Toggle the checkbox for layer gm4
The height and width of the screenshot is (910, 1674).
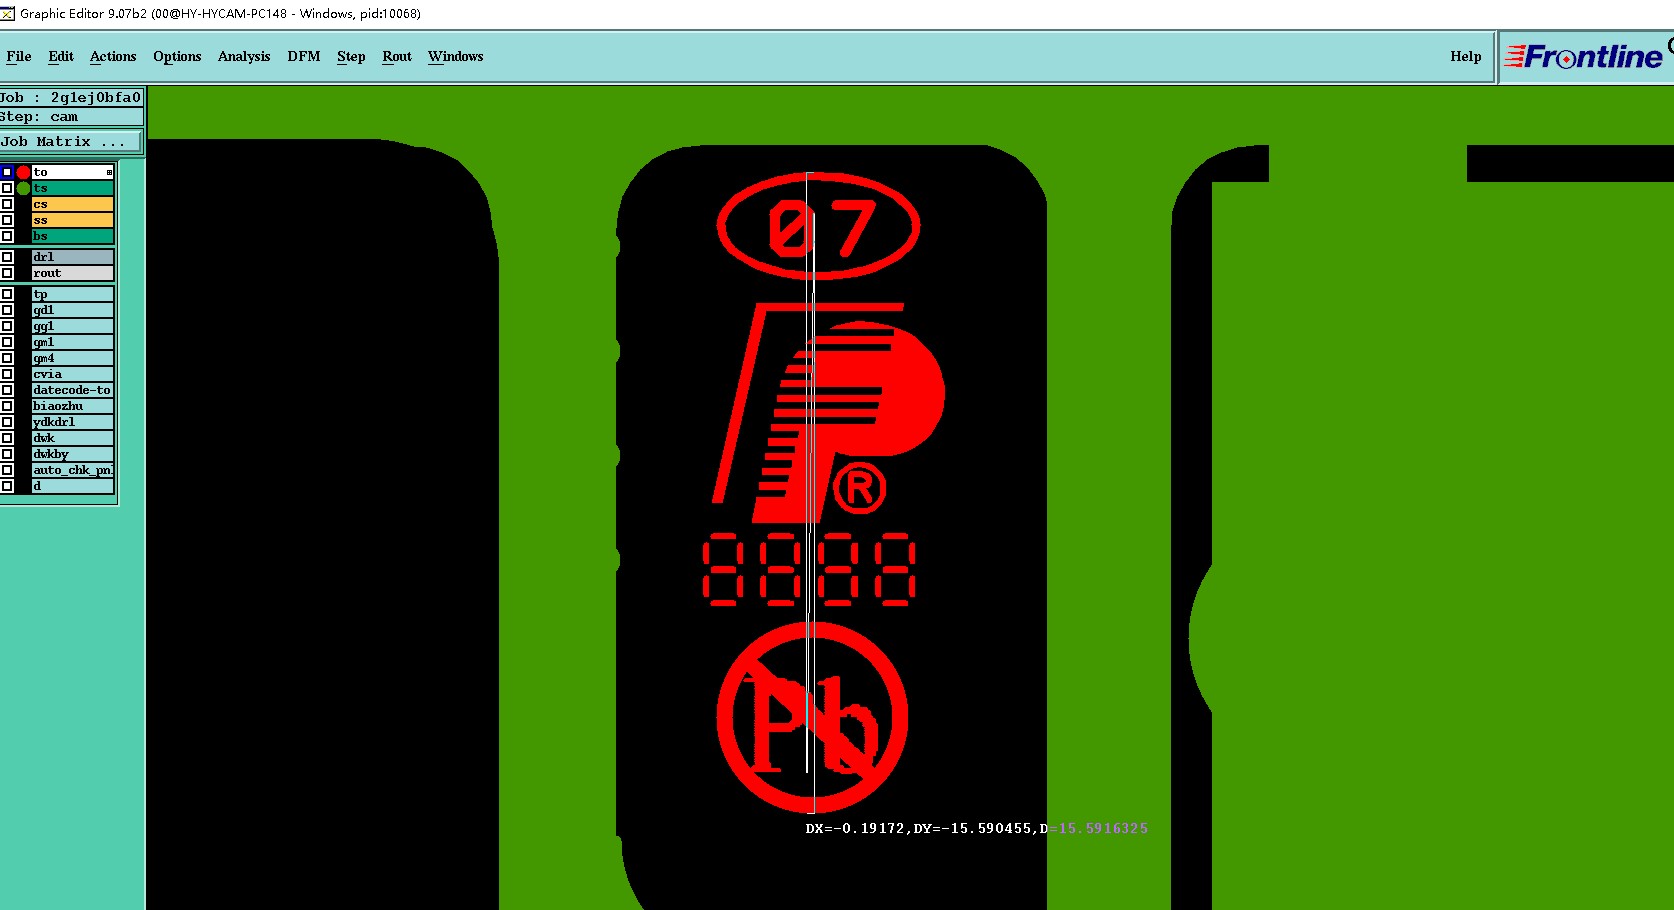click(7, 358)
